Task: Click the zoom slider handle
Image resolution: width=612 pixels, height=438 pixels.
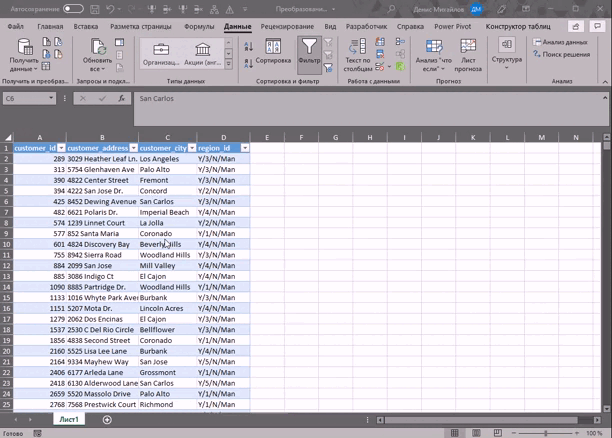Action: pyautogui.click(x=546, y=433)
